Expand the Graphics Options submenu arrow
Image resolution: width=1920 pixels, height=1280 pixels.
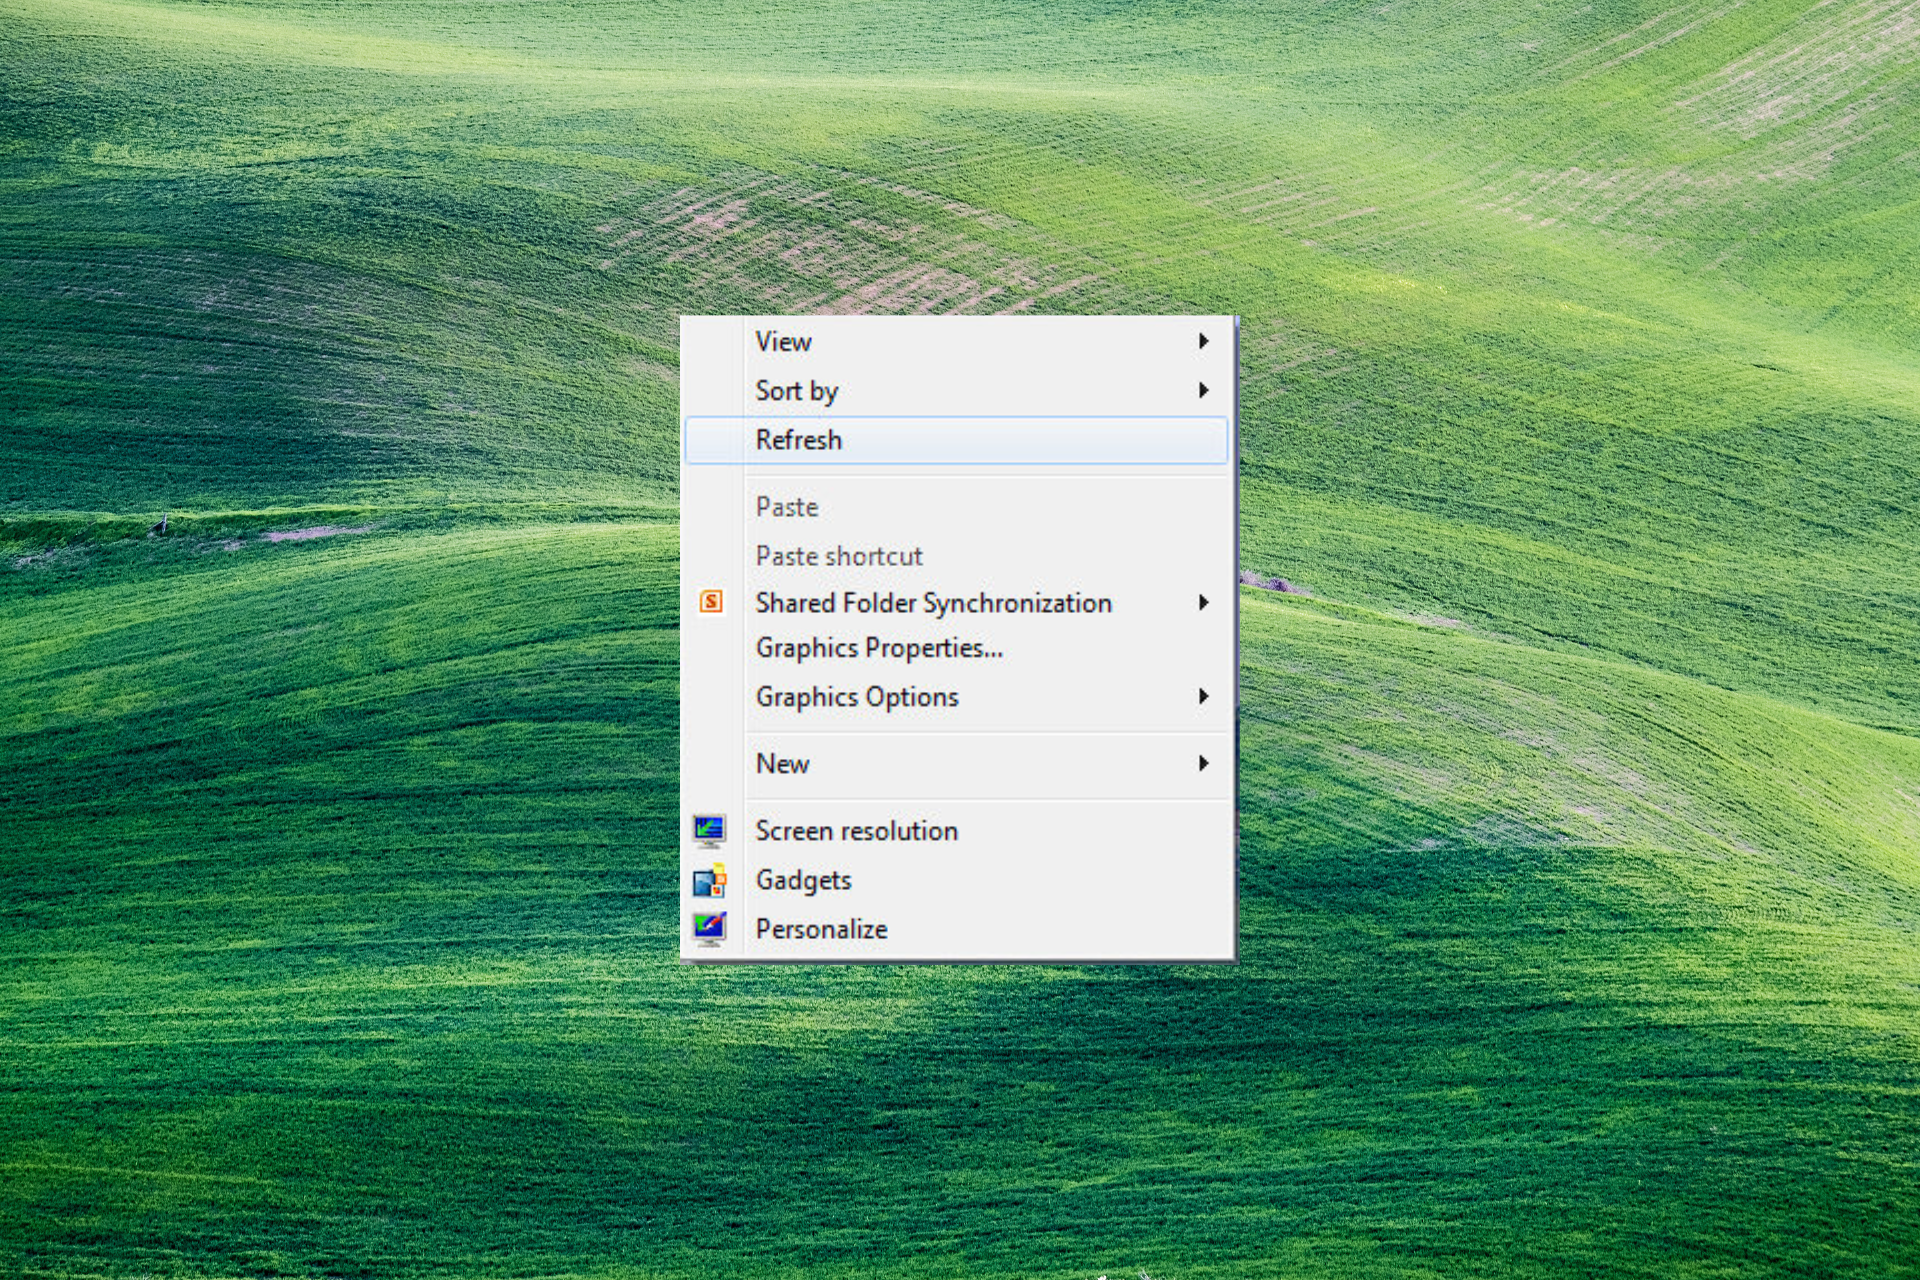point(1204,696)
